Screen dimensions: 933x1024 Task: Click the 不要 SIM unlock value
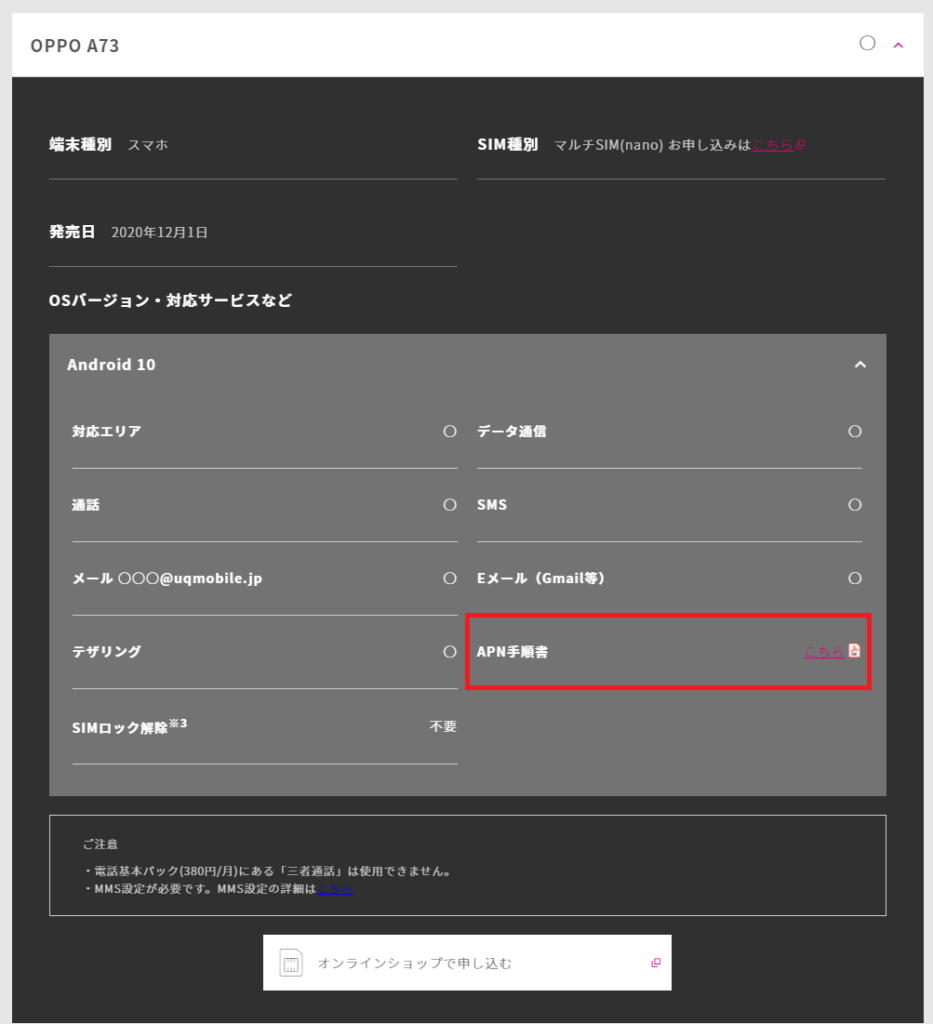point(443,726)
